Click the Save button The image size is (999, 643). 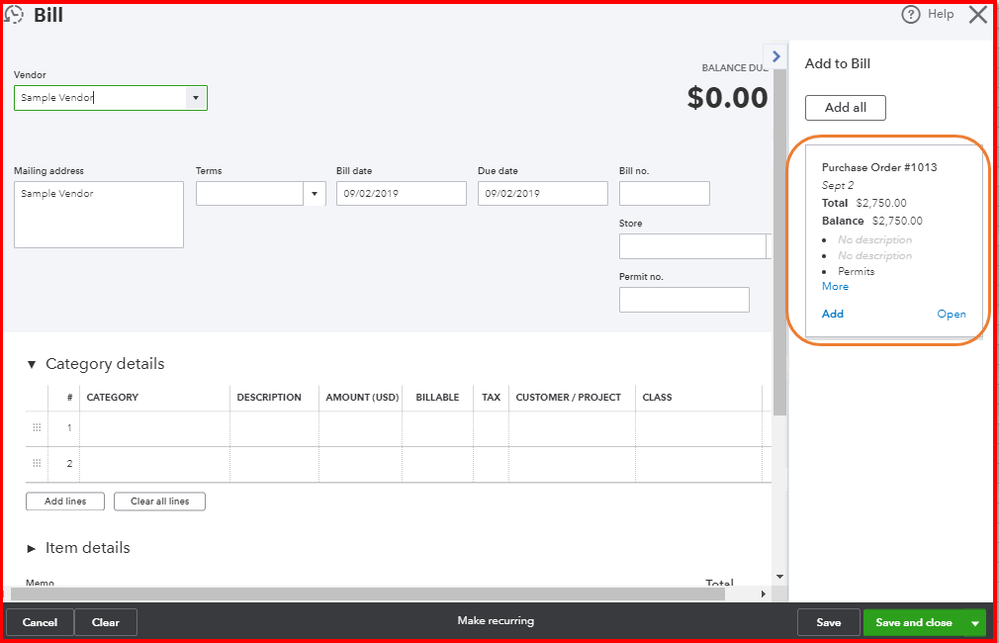(829, 623)
